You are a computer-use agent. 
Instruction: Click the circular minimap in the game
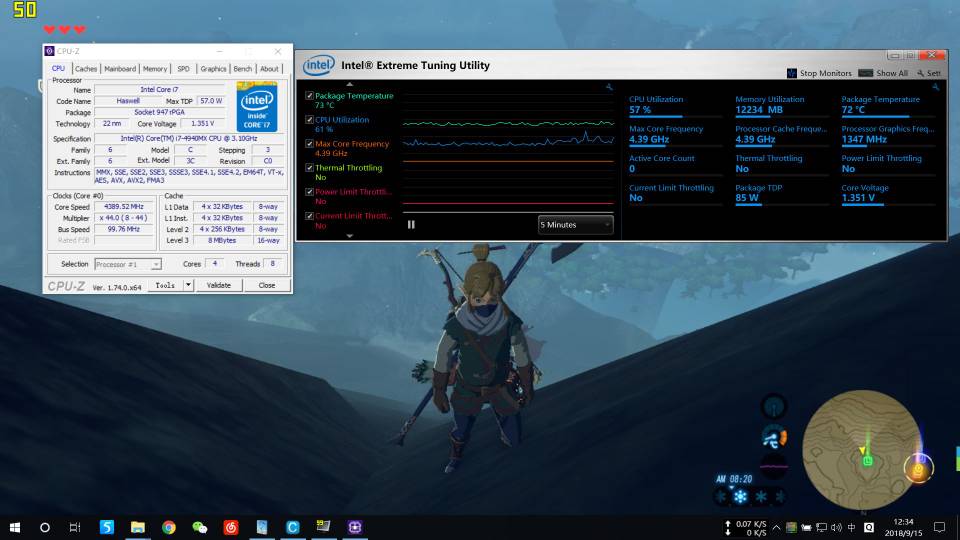coord(861,450)
